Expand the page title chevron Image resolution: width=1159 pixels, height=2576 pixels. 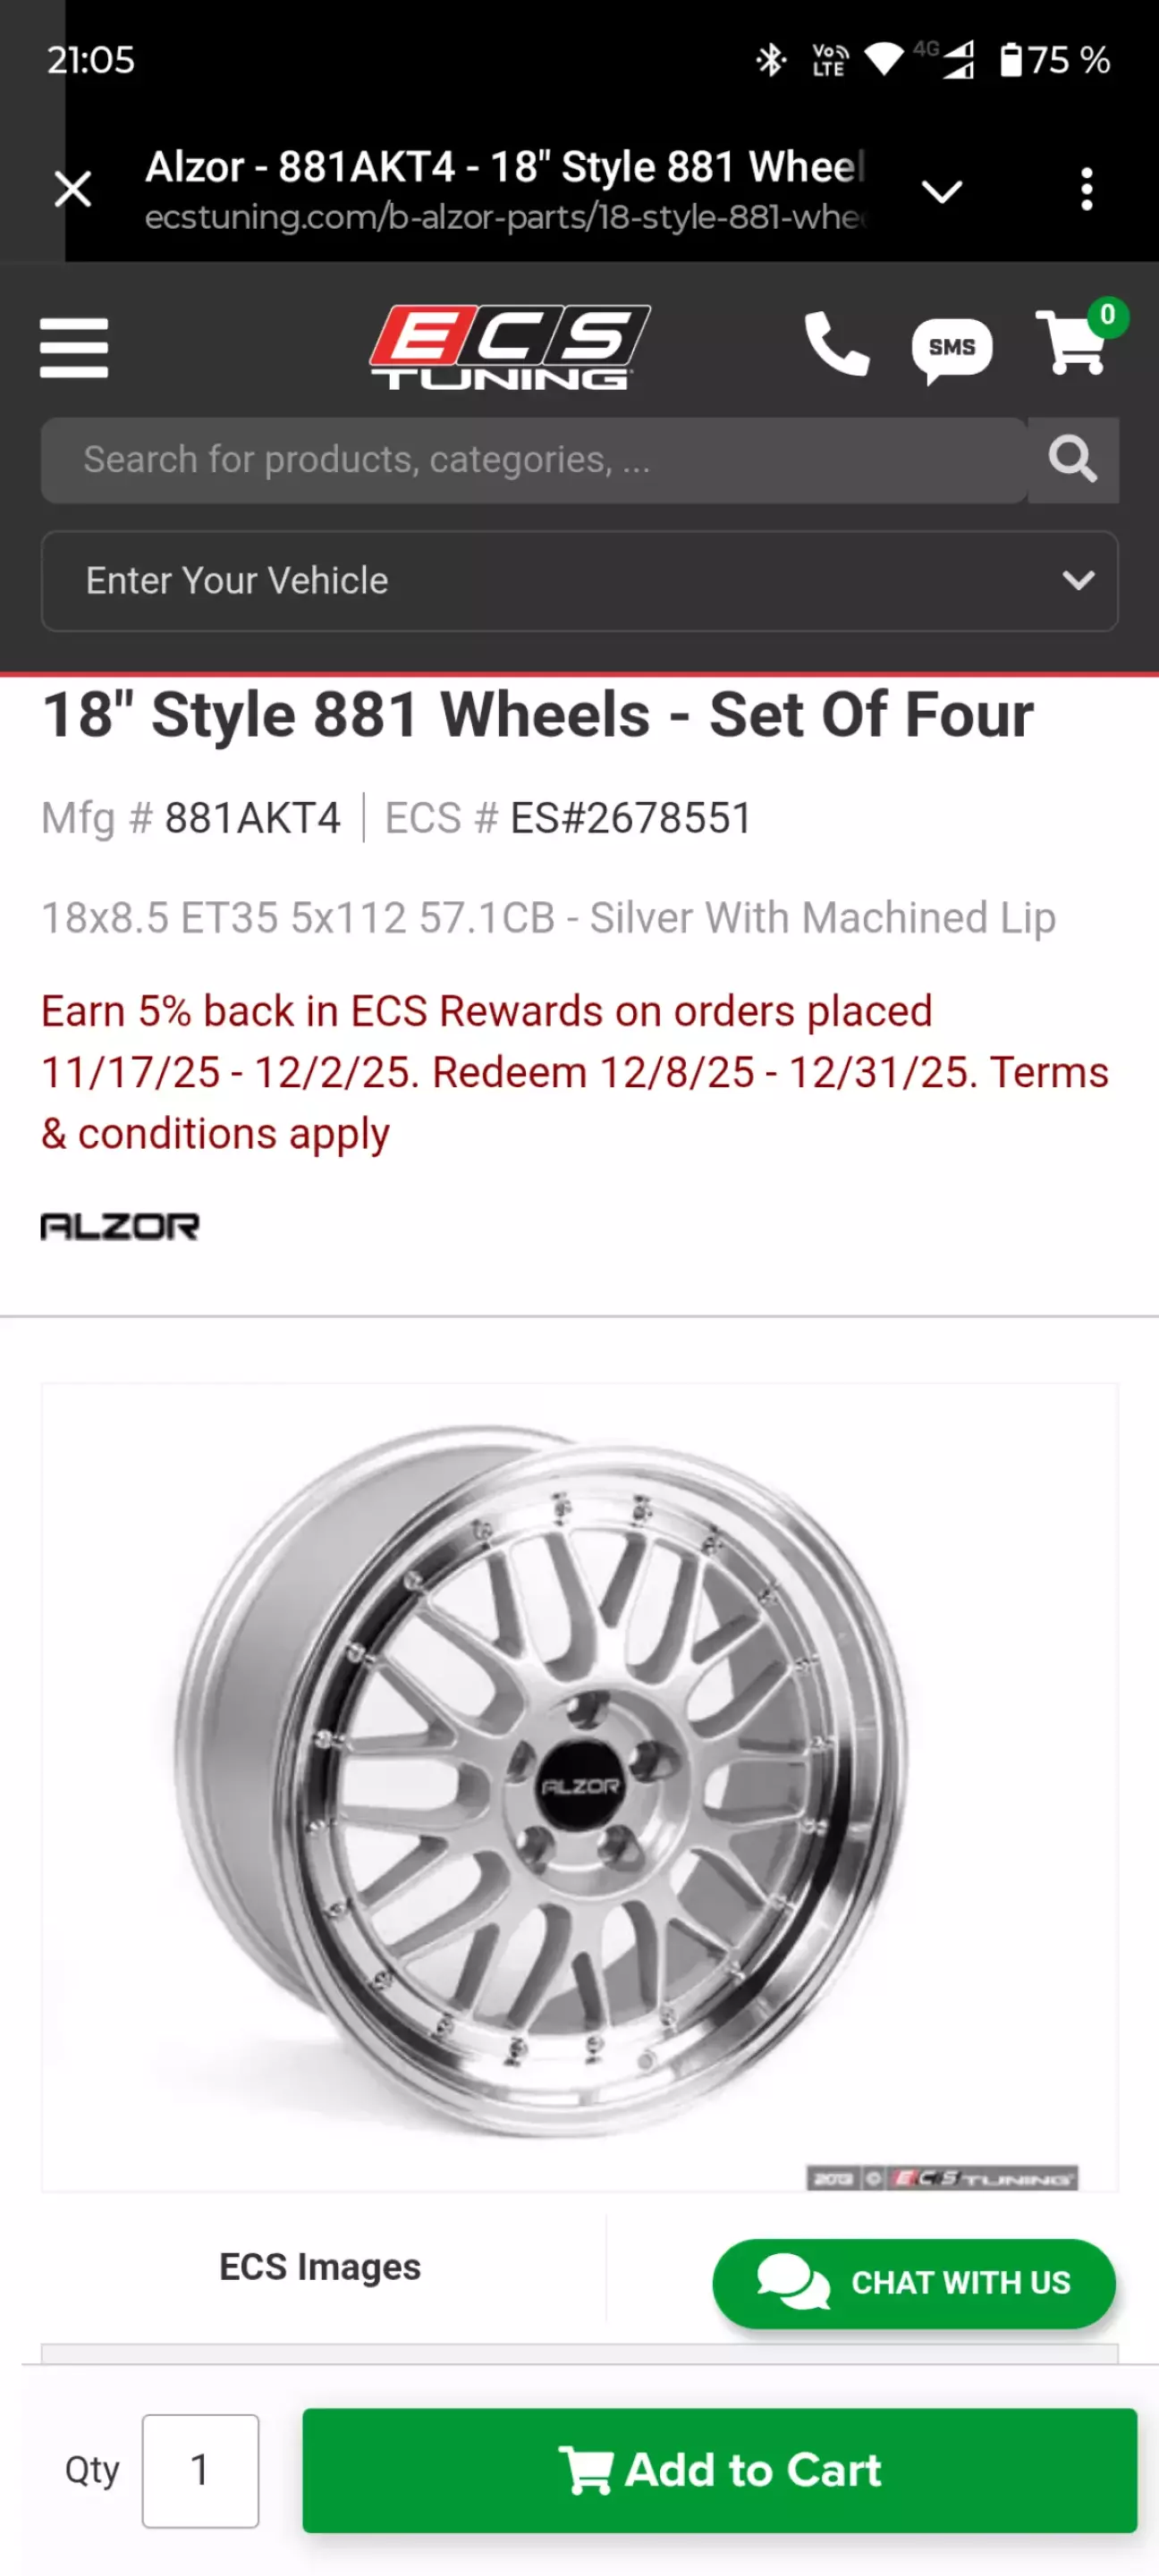click(941, 191)
